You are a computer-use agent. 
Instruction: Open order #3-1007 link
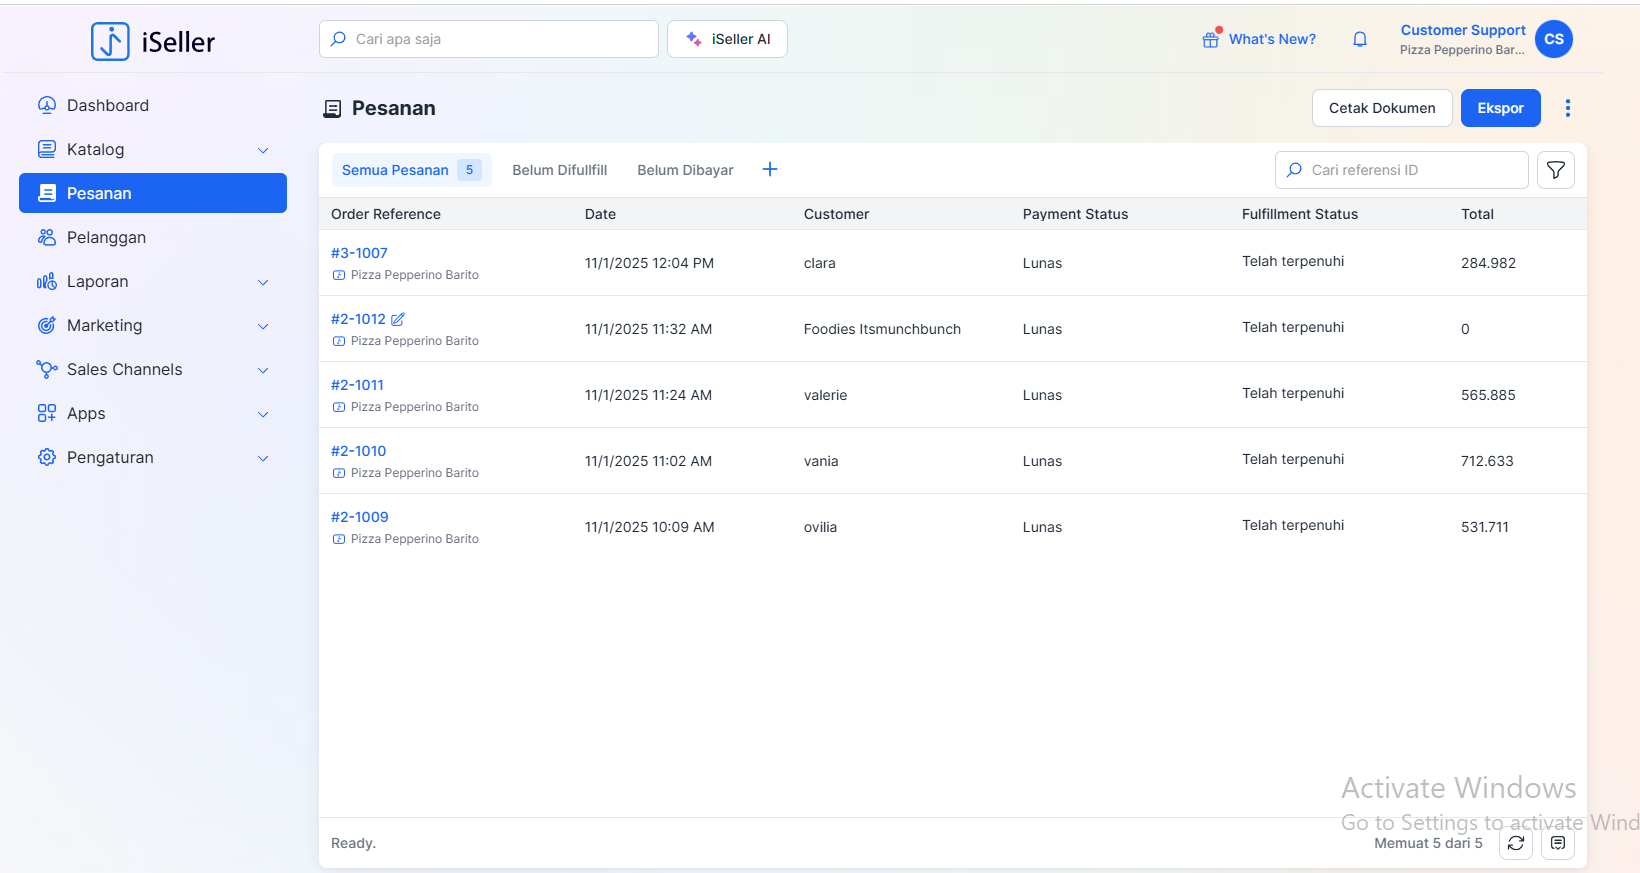(x=359, y=253)
